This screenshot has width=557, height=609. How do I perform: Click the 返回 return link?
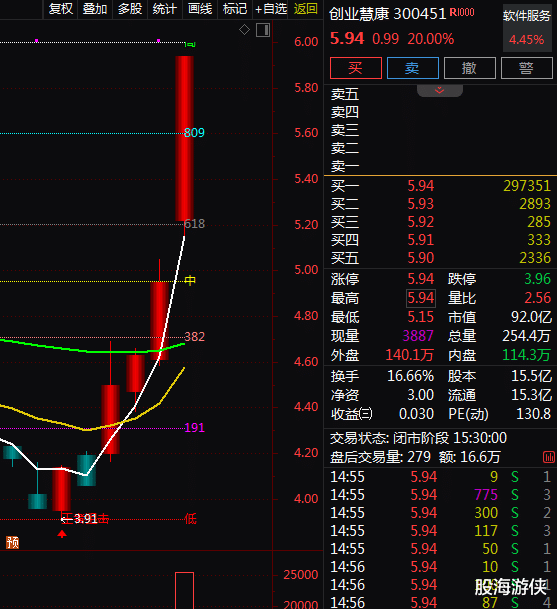[306, 9]
